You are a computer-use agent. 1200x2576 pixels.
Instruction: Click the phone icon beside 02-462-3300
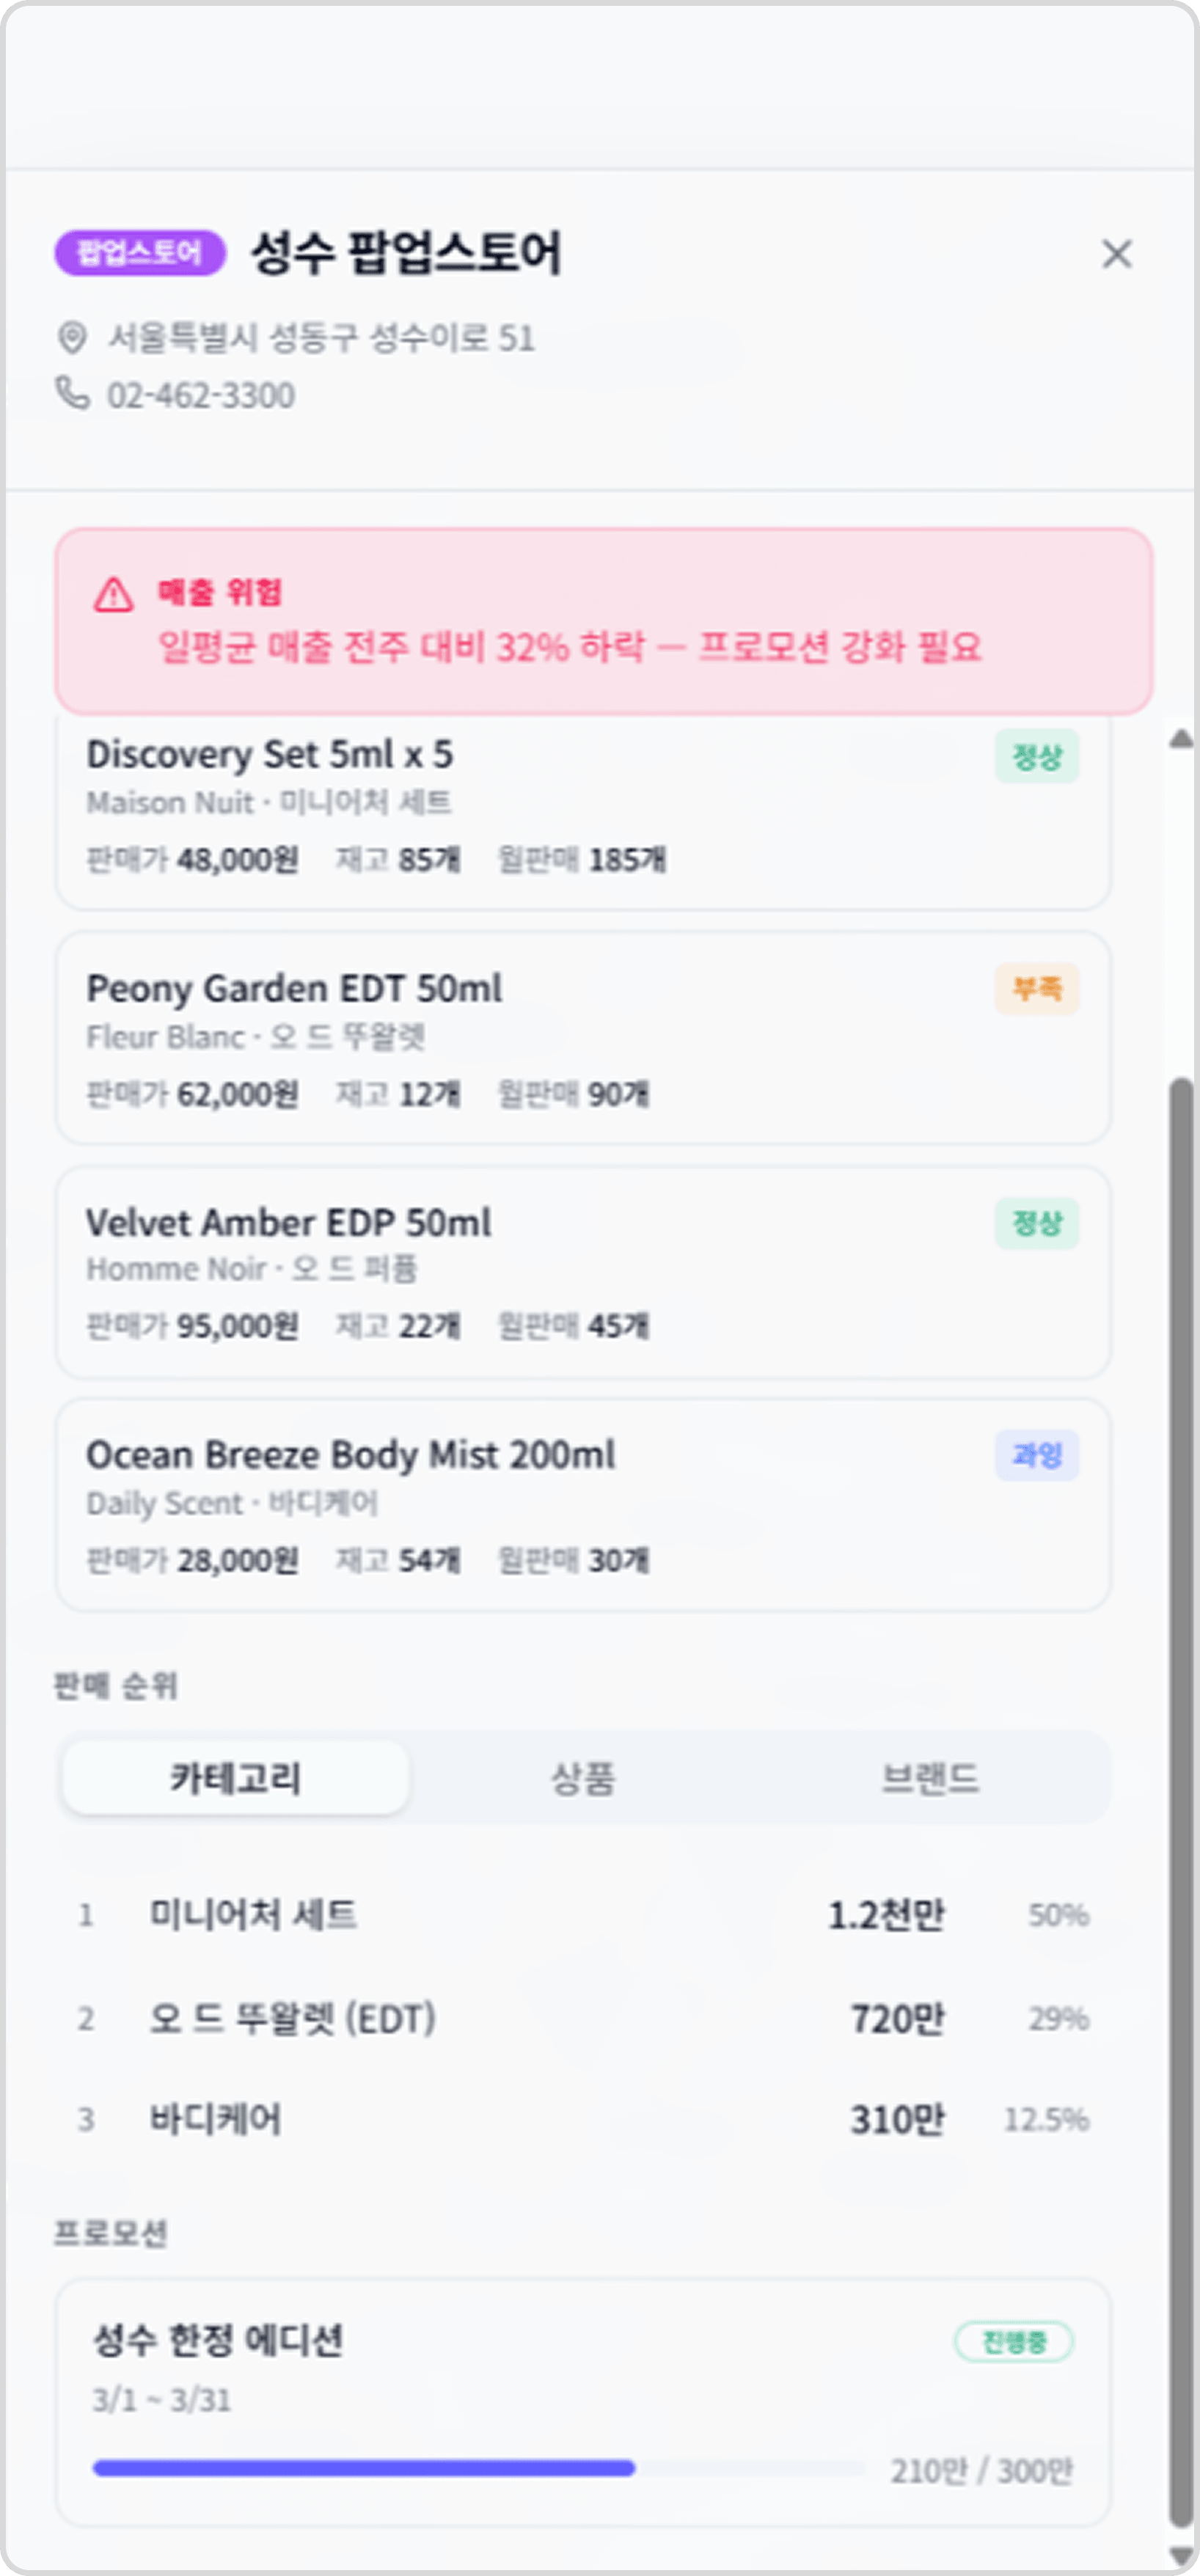(72, 393)
